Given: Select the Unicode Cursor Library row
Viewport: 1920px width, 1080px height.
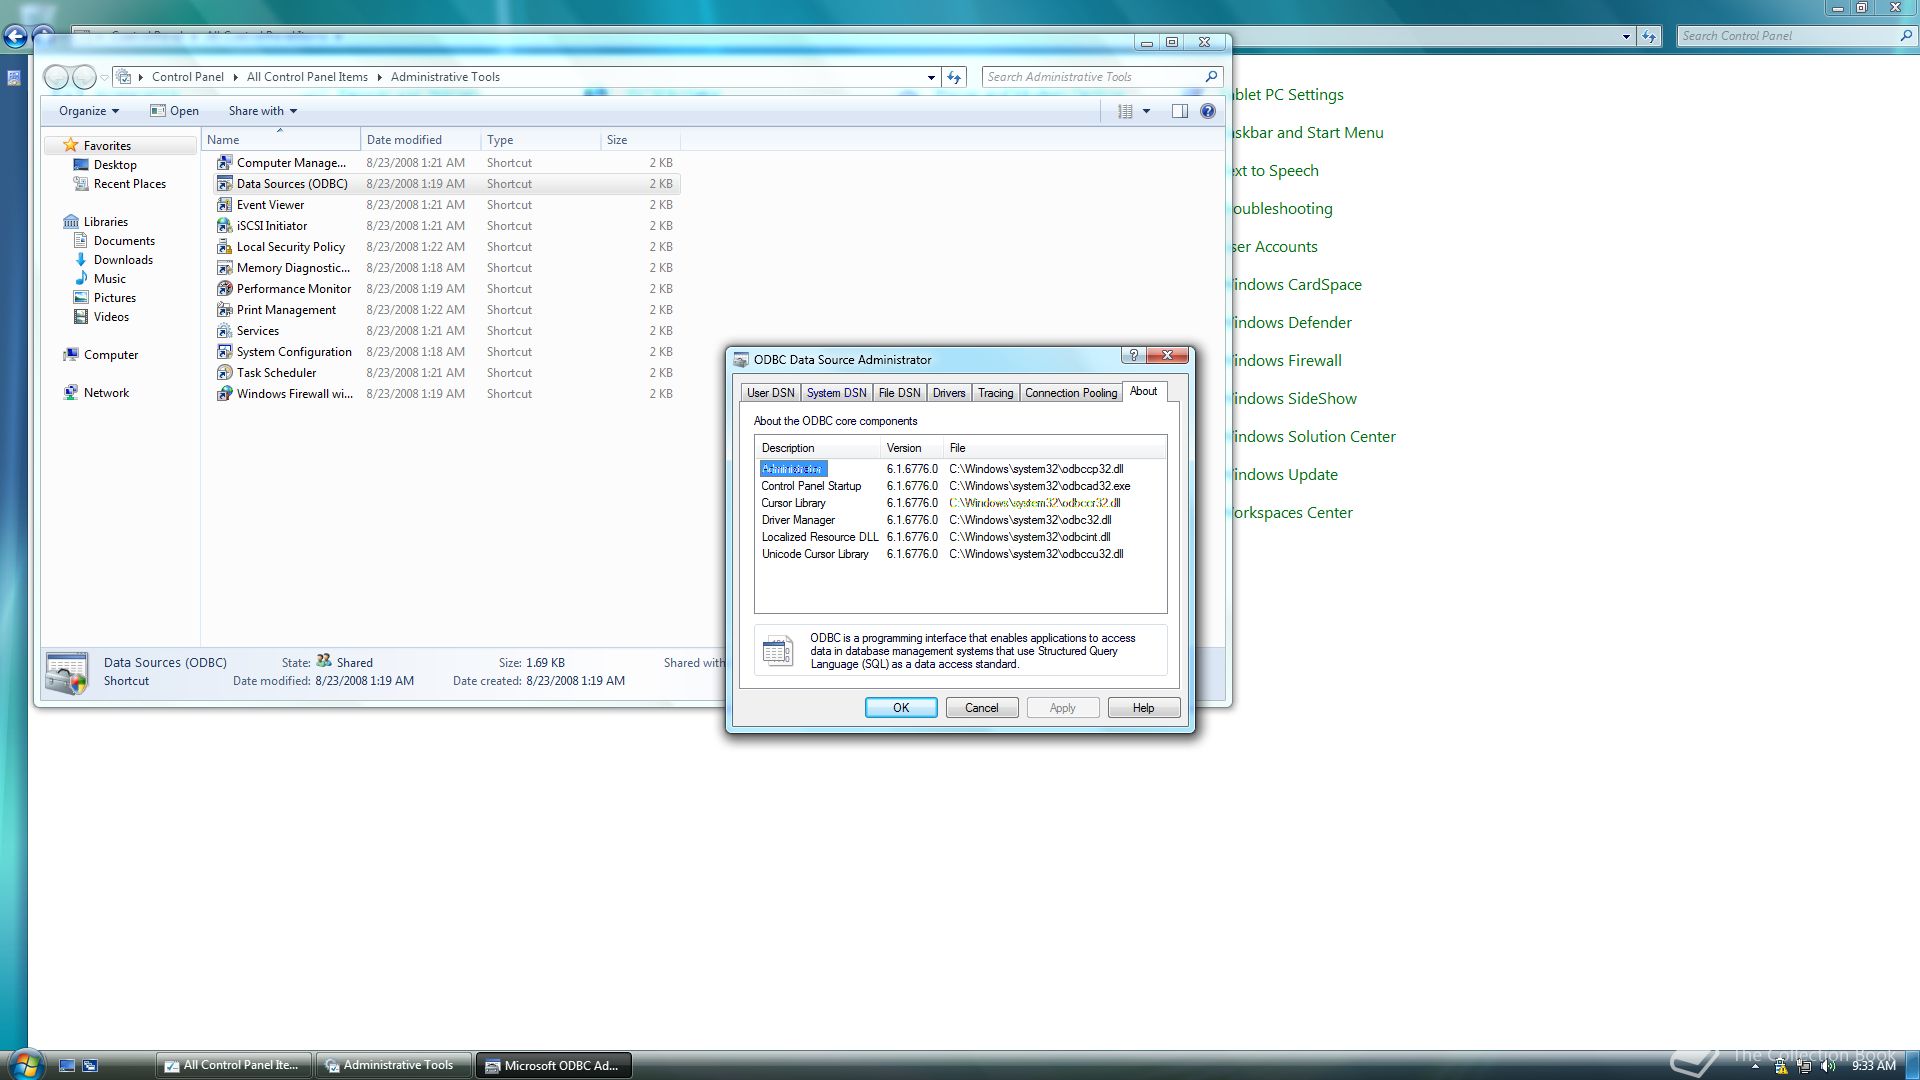Looking at the screenshot, I should 960,554.
